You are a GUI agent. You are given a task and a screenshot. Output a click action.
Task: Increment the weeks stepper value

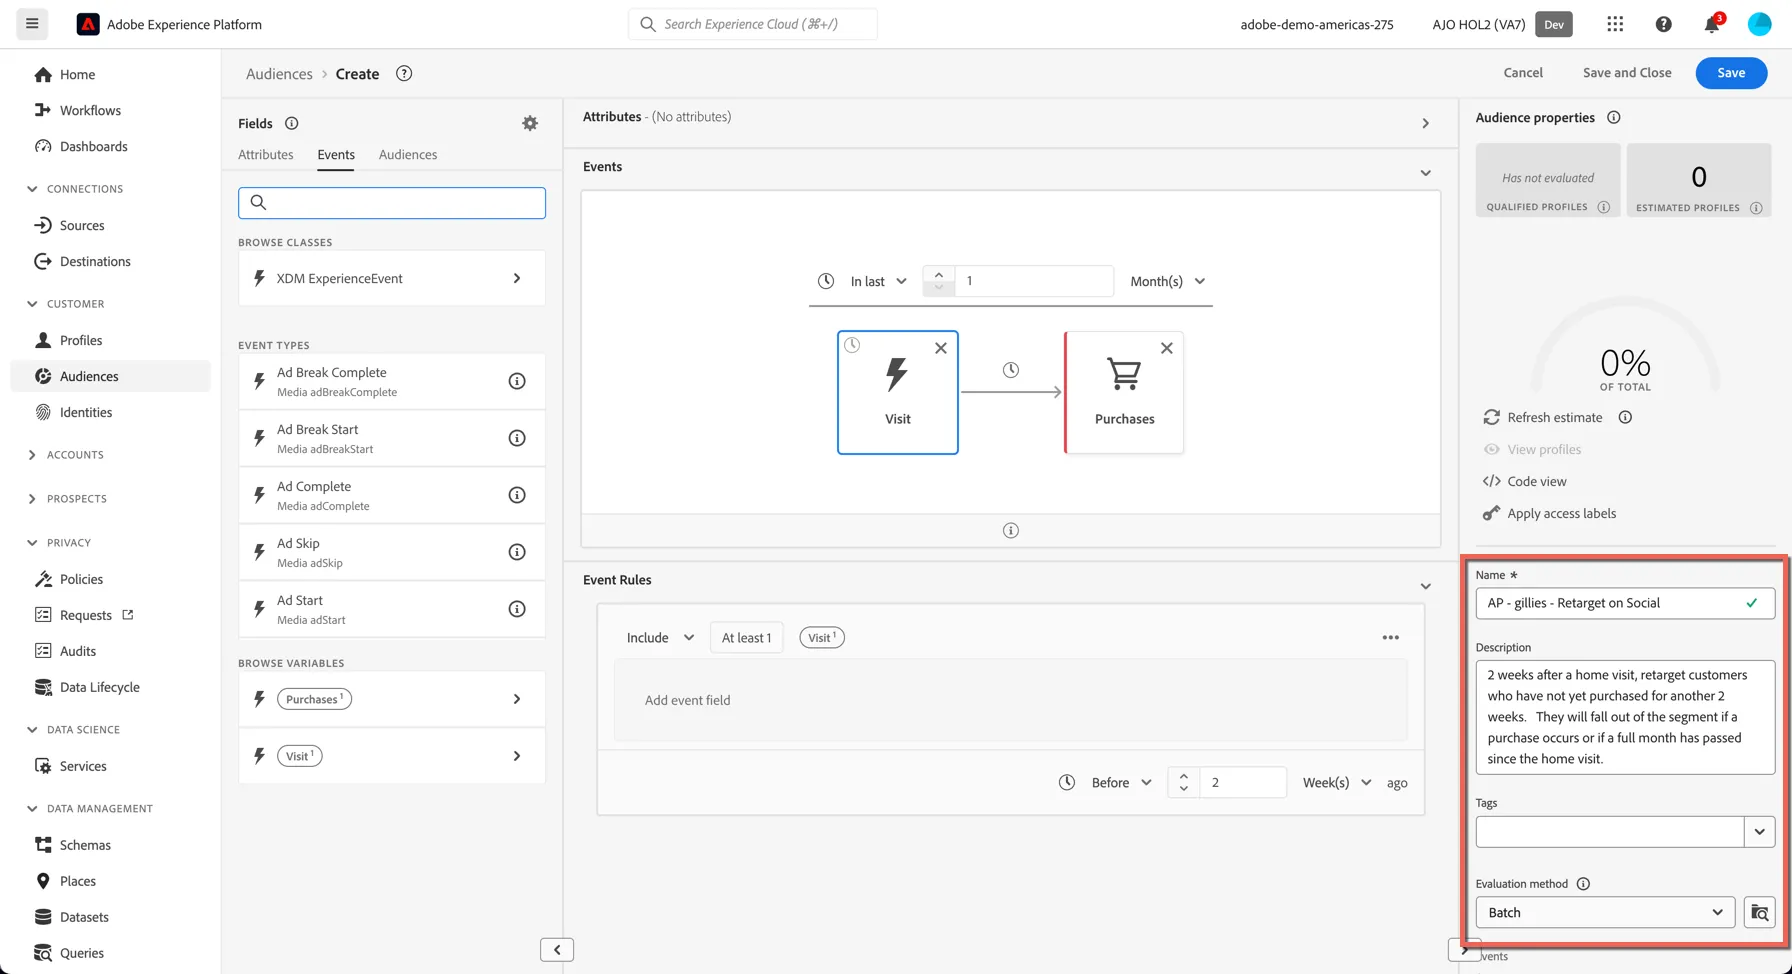coord(1184,776)
